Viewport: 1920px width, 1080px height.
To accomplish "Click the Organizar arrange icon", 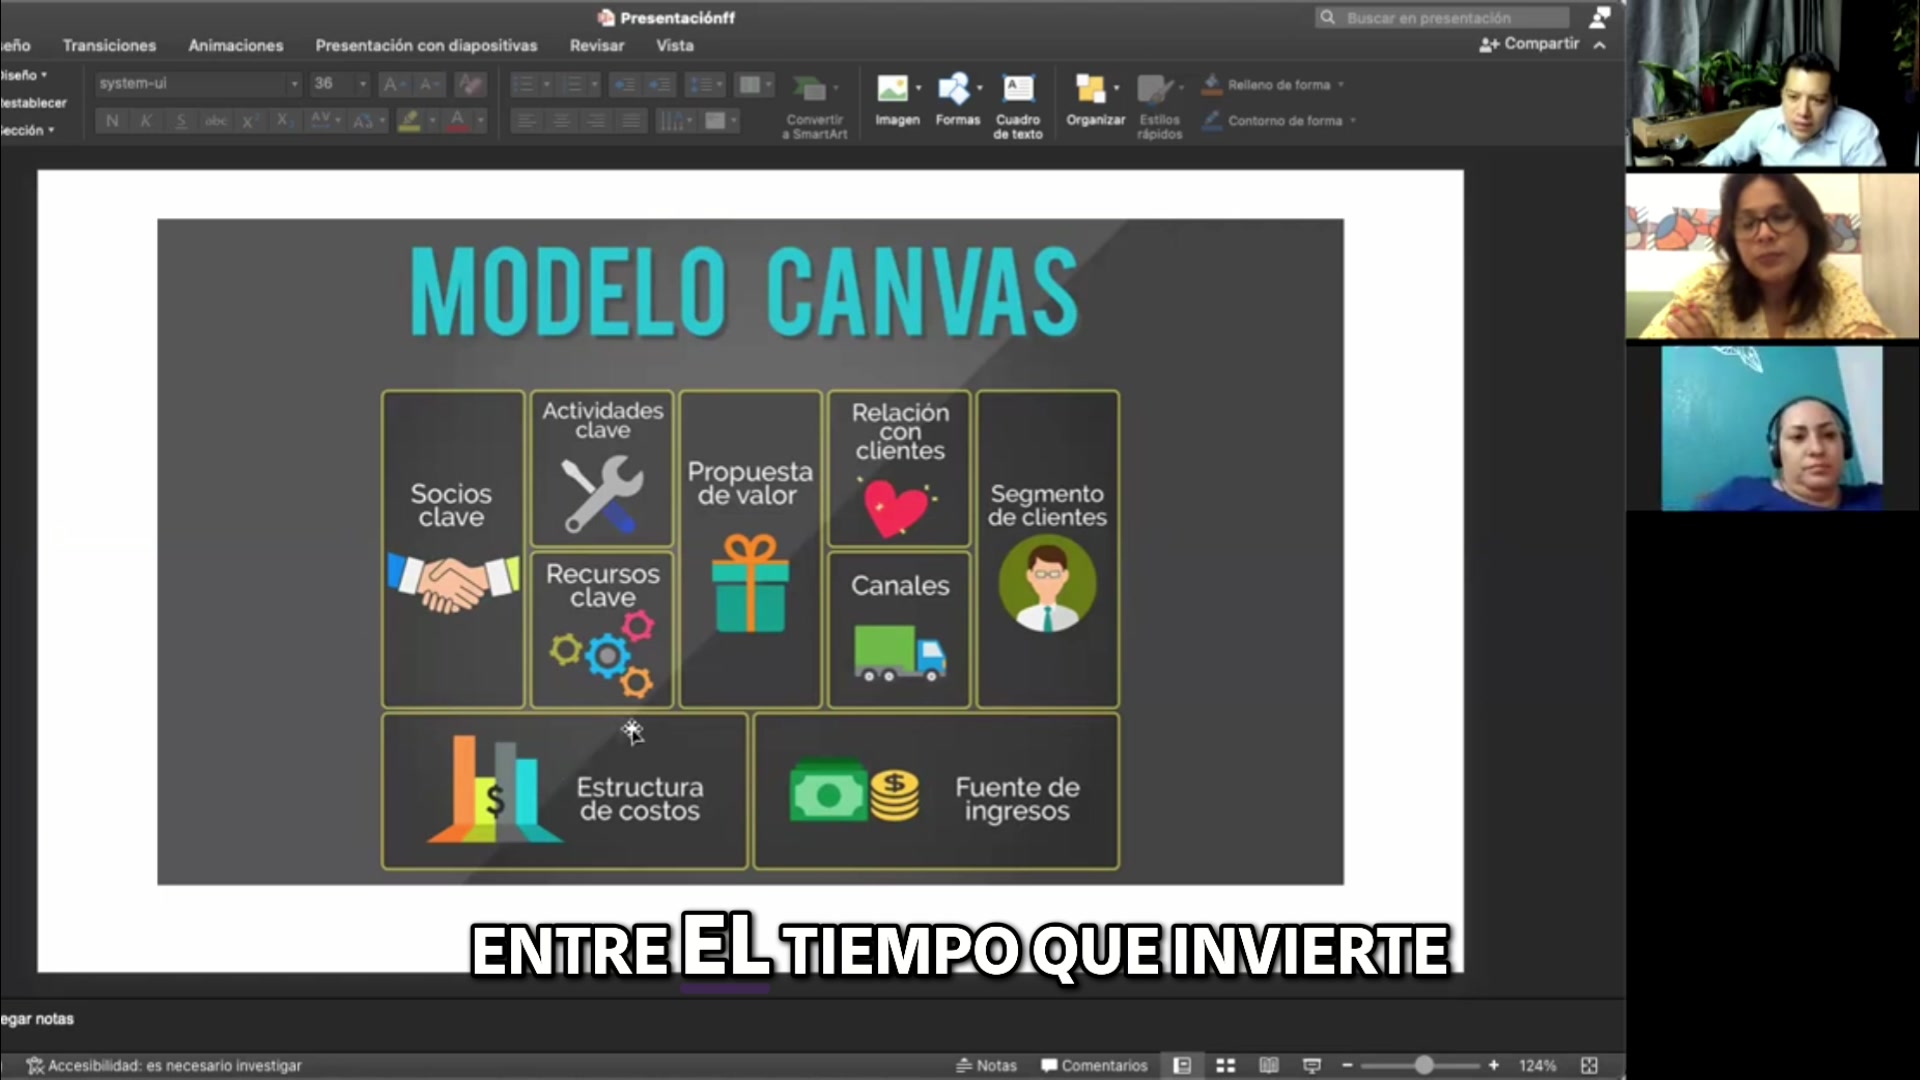I will [x=1090, y=90].
